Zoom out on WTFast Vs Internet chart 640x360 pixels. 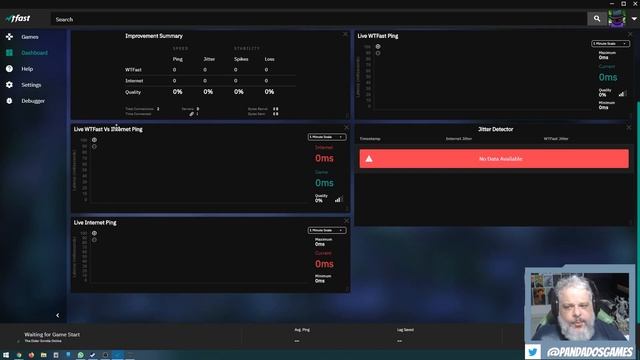click(x=94, y=147)
